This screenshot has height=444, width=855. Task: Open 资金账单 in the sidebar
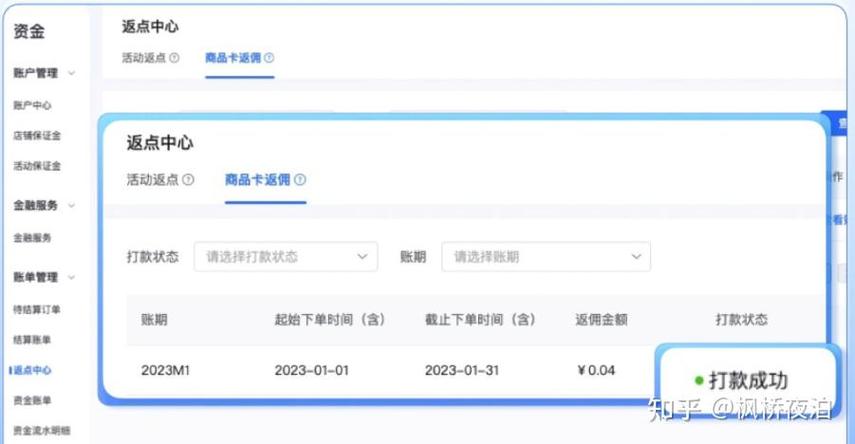click(32, 400)
